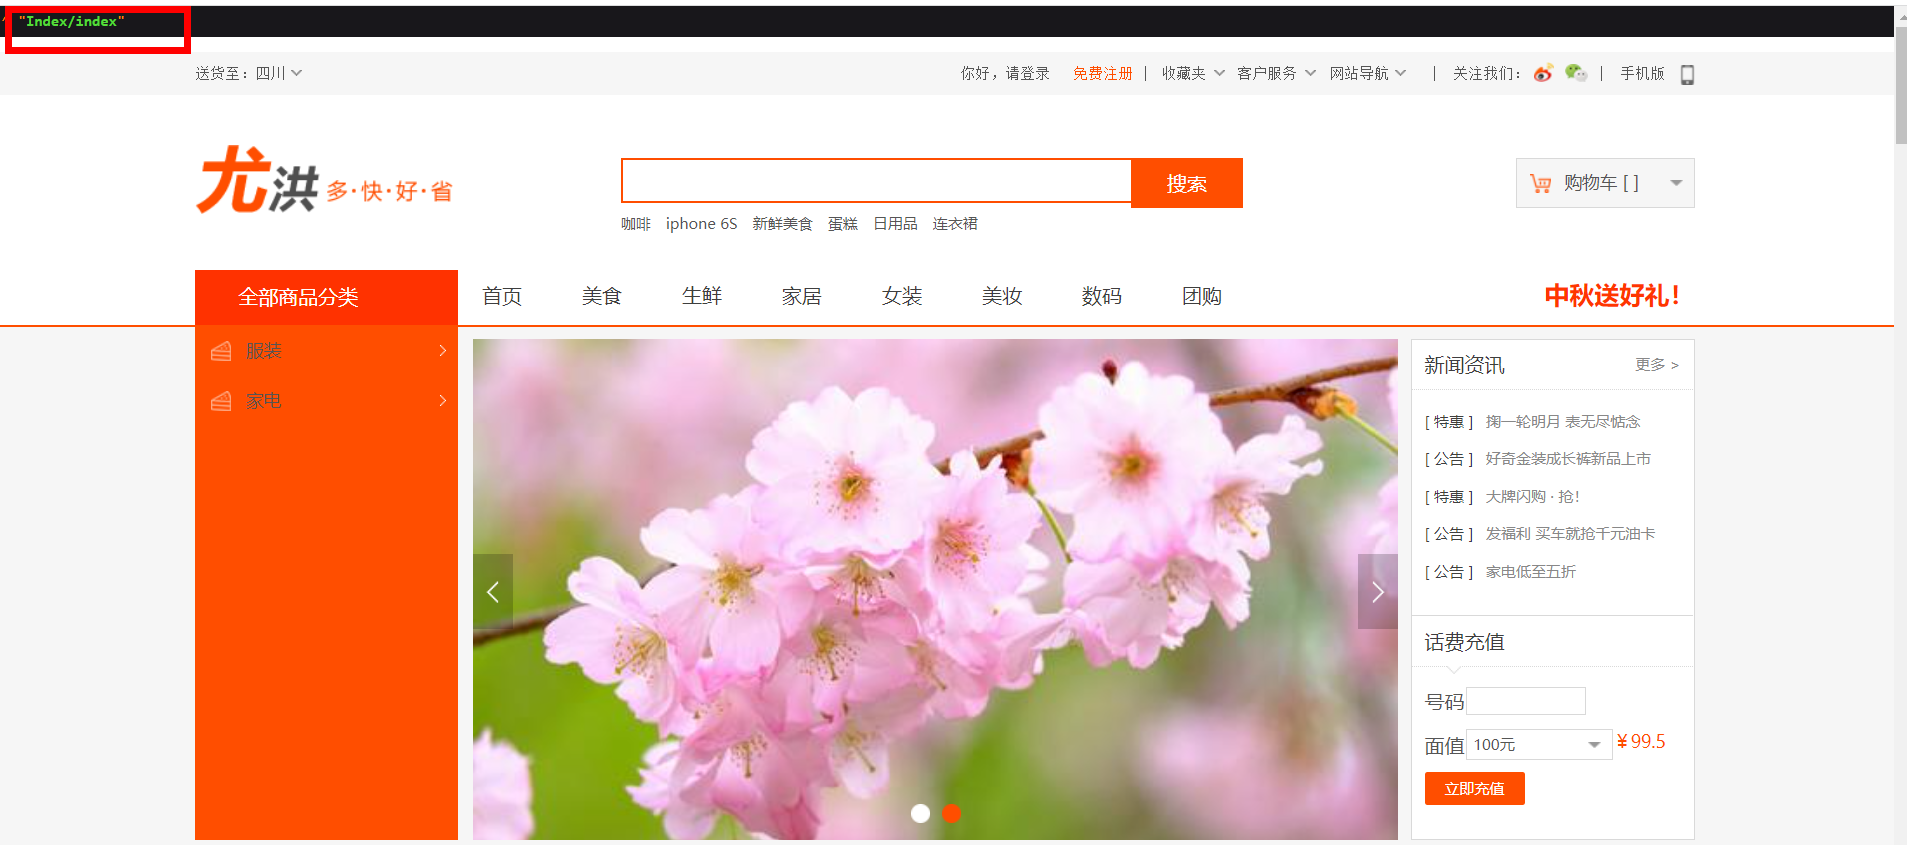The width and height of the screenshot is (1907, 845).
Task: Click the ¥99.5 price text
Action: click(1641, 742)
